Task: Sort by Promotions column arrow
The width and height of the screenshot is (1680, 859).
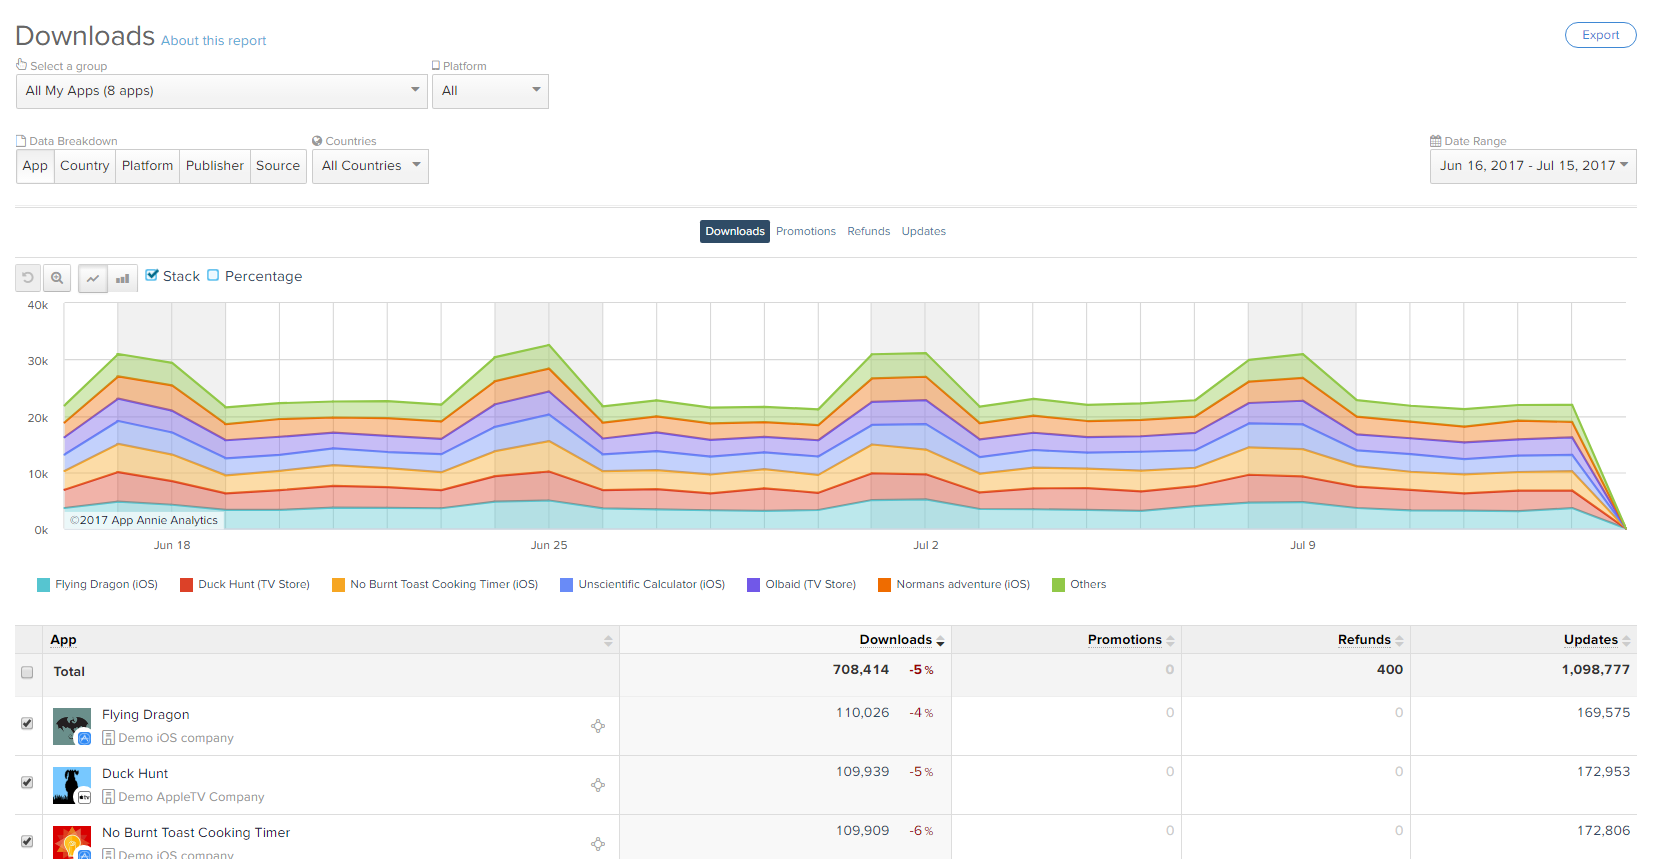Action: coord(1170,641)
